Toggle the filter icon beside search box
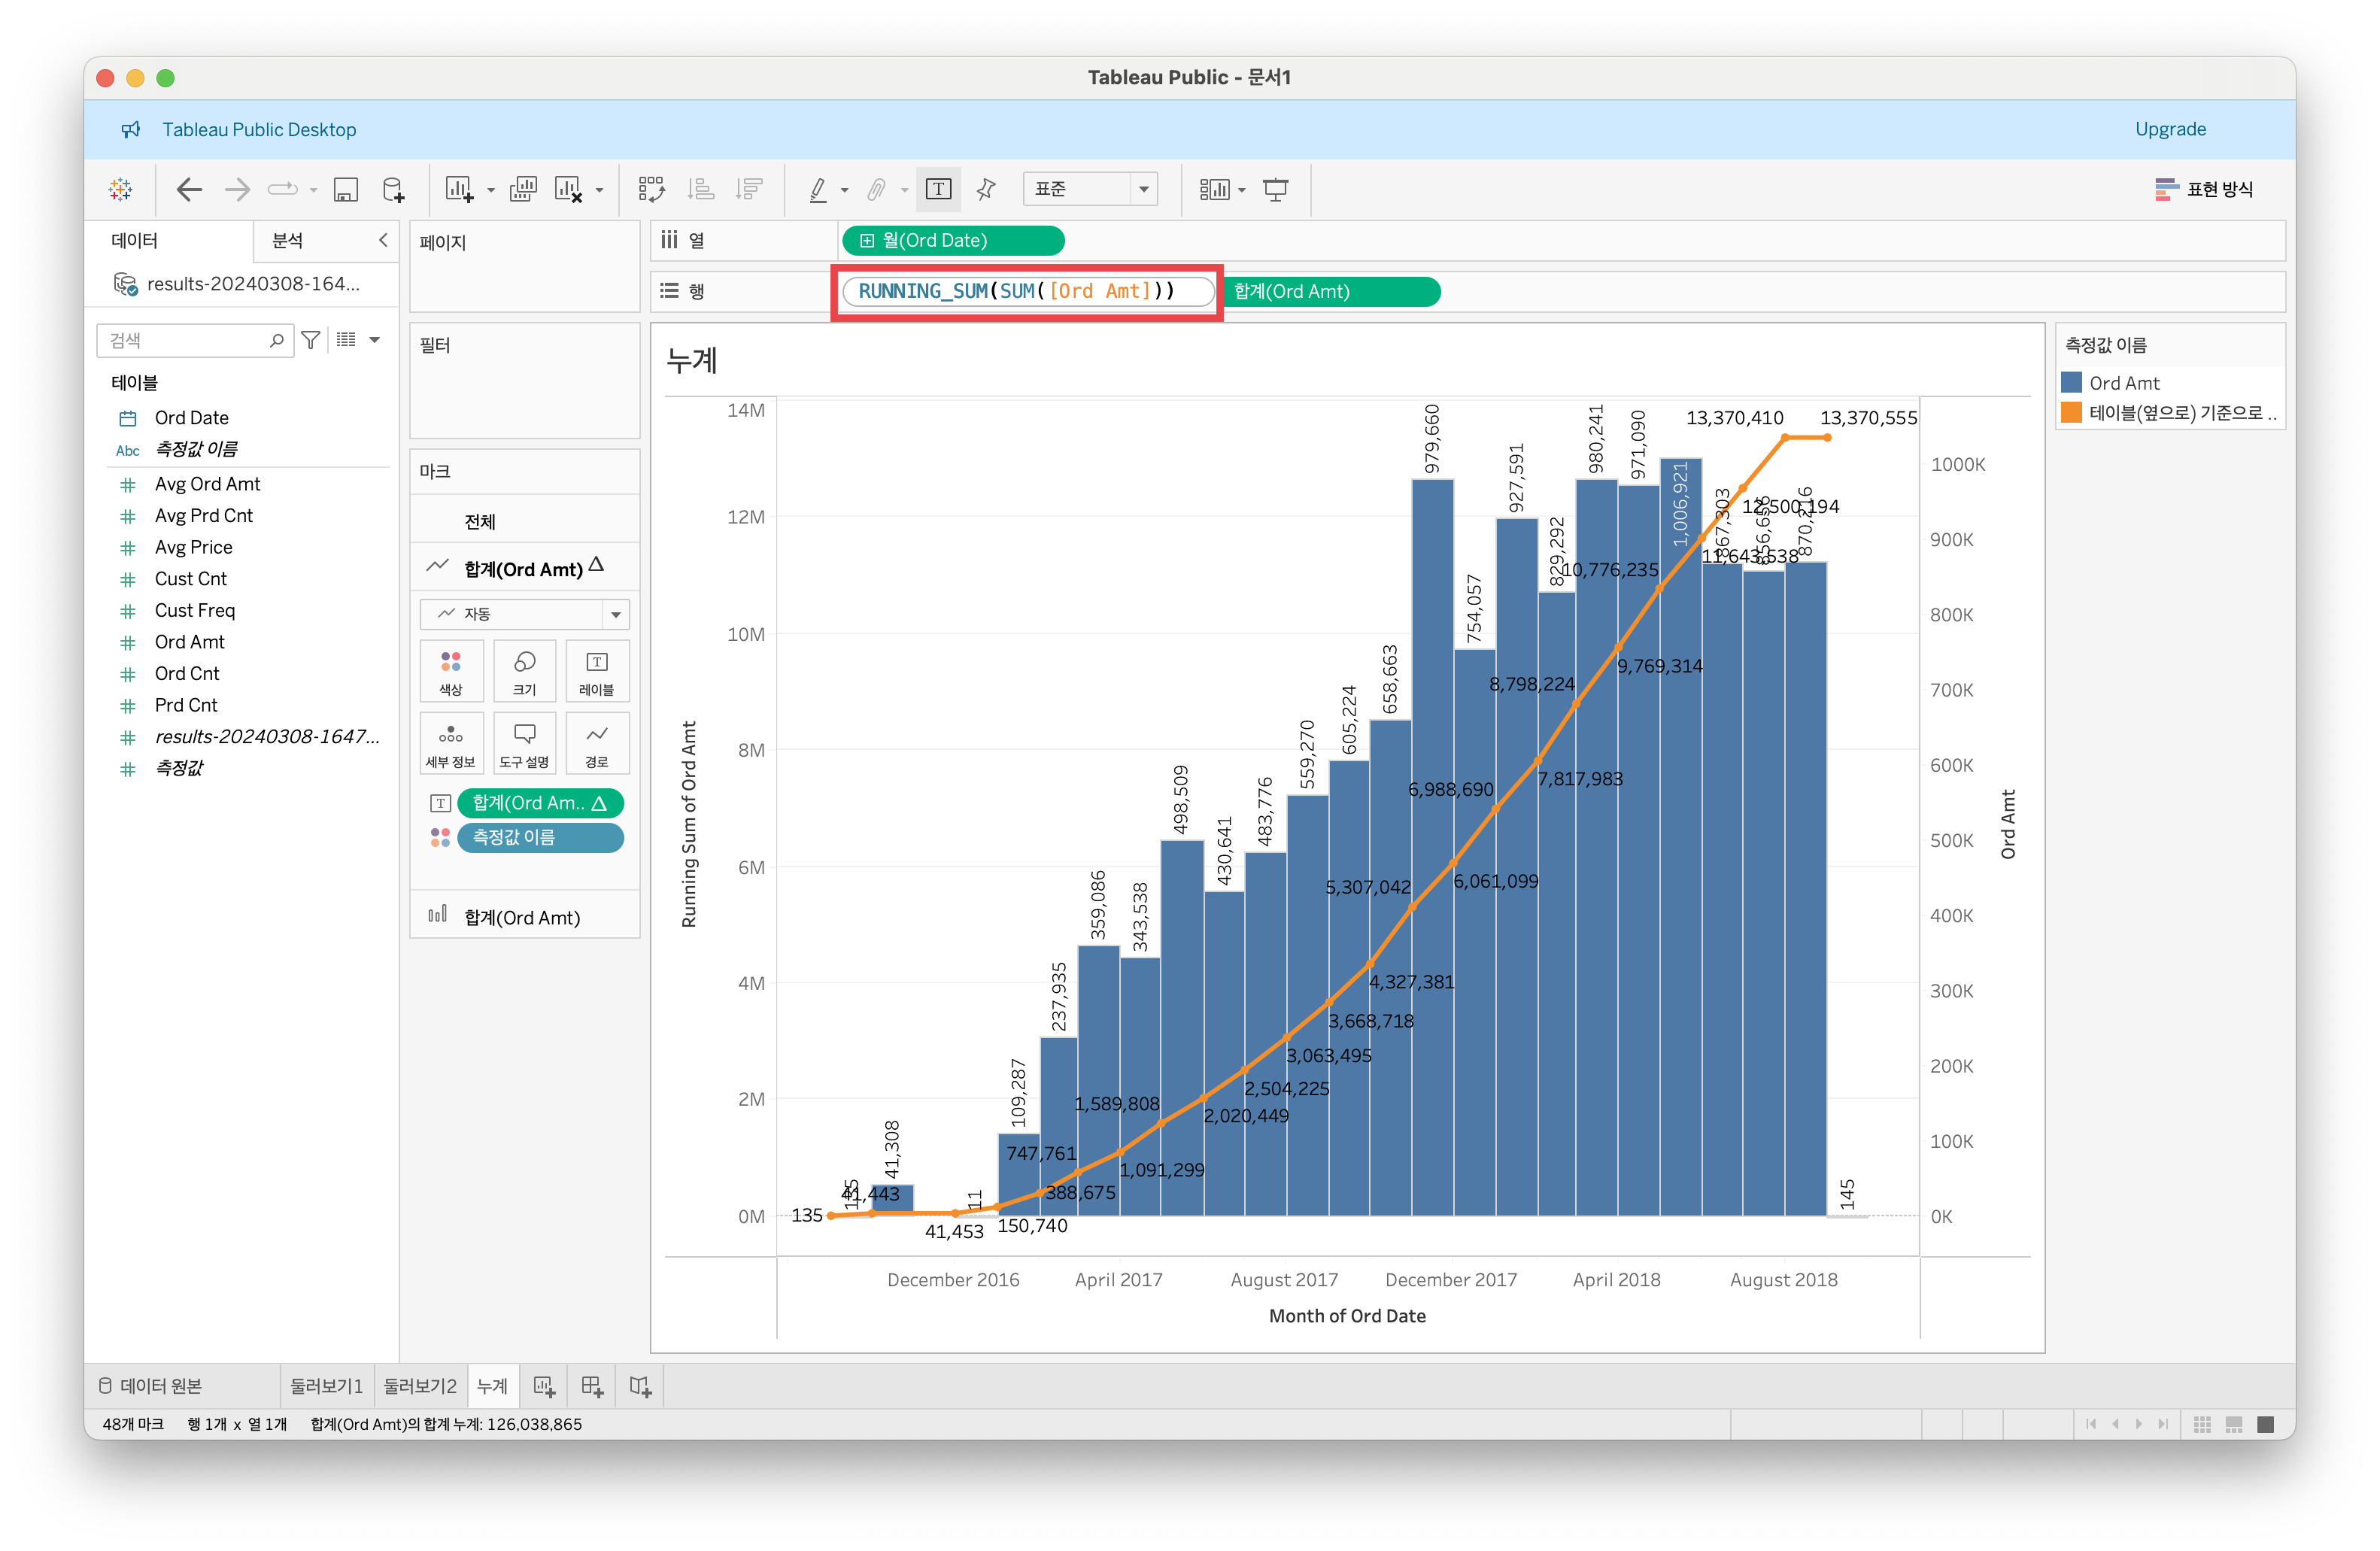2380x1551 pixels. coord(311,340)
